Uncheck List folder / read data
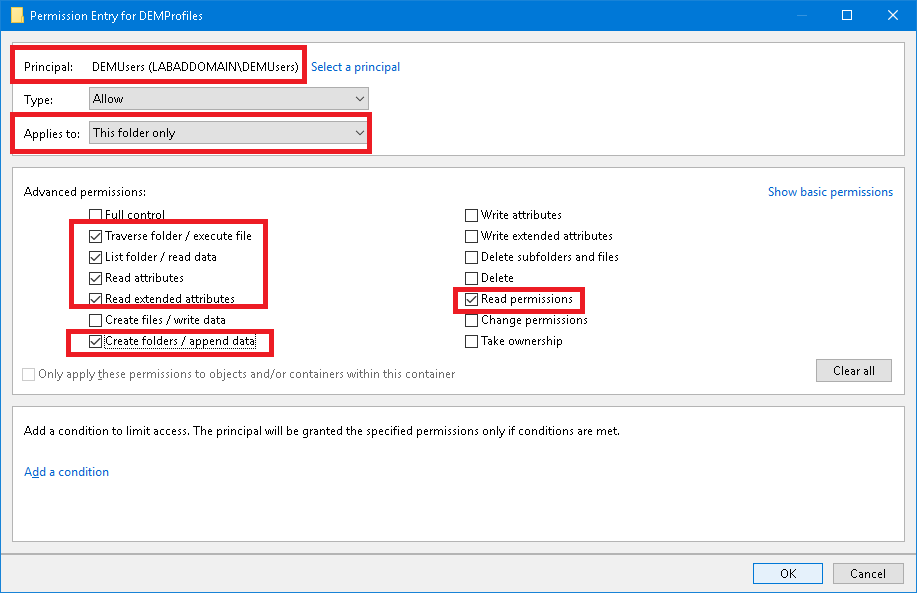Image resolution: width=917 pixels, height=593 pixels. click(95, 257)
